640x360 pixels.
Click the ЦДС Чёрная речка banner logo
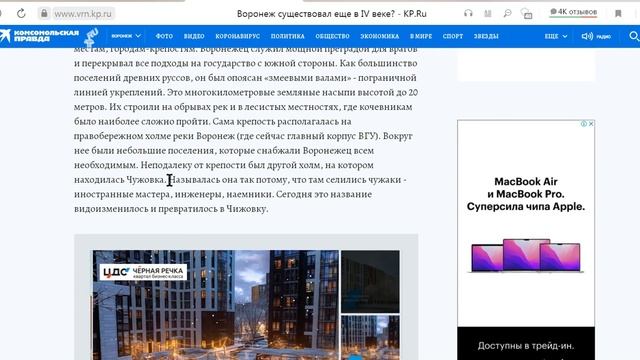143,272
